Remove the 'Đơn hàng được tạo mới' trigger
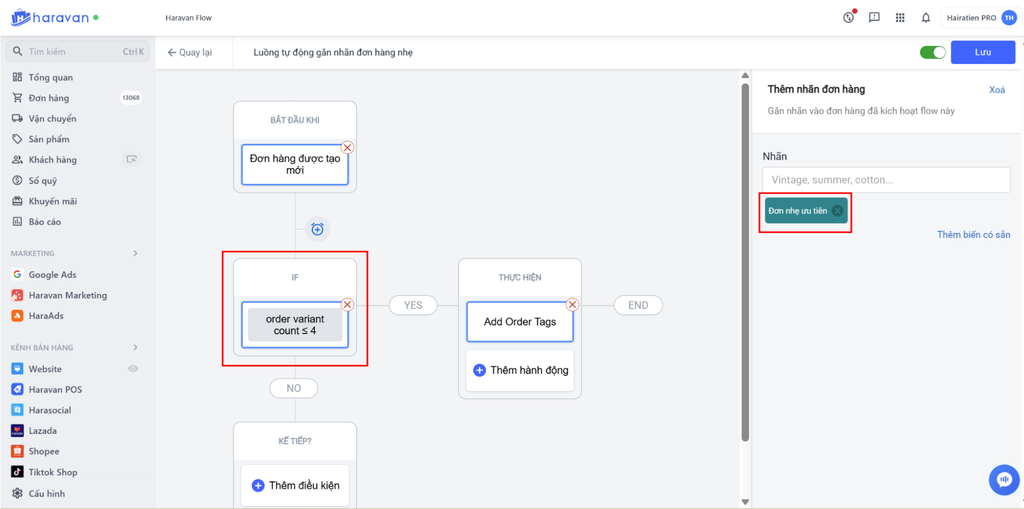This screenshot has width=1024, height=509. (347, 148)
